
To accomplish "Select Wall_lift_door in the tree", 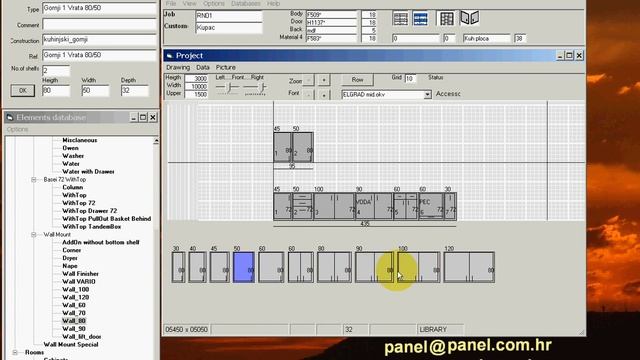I will tap(82, 337).
